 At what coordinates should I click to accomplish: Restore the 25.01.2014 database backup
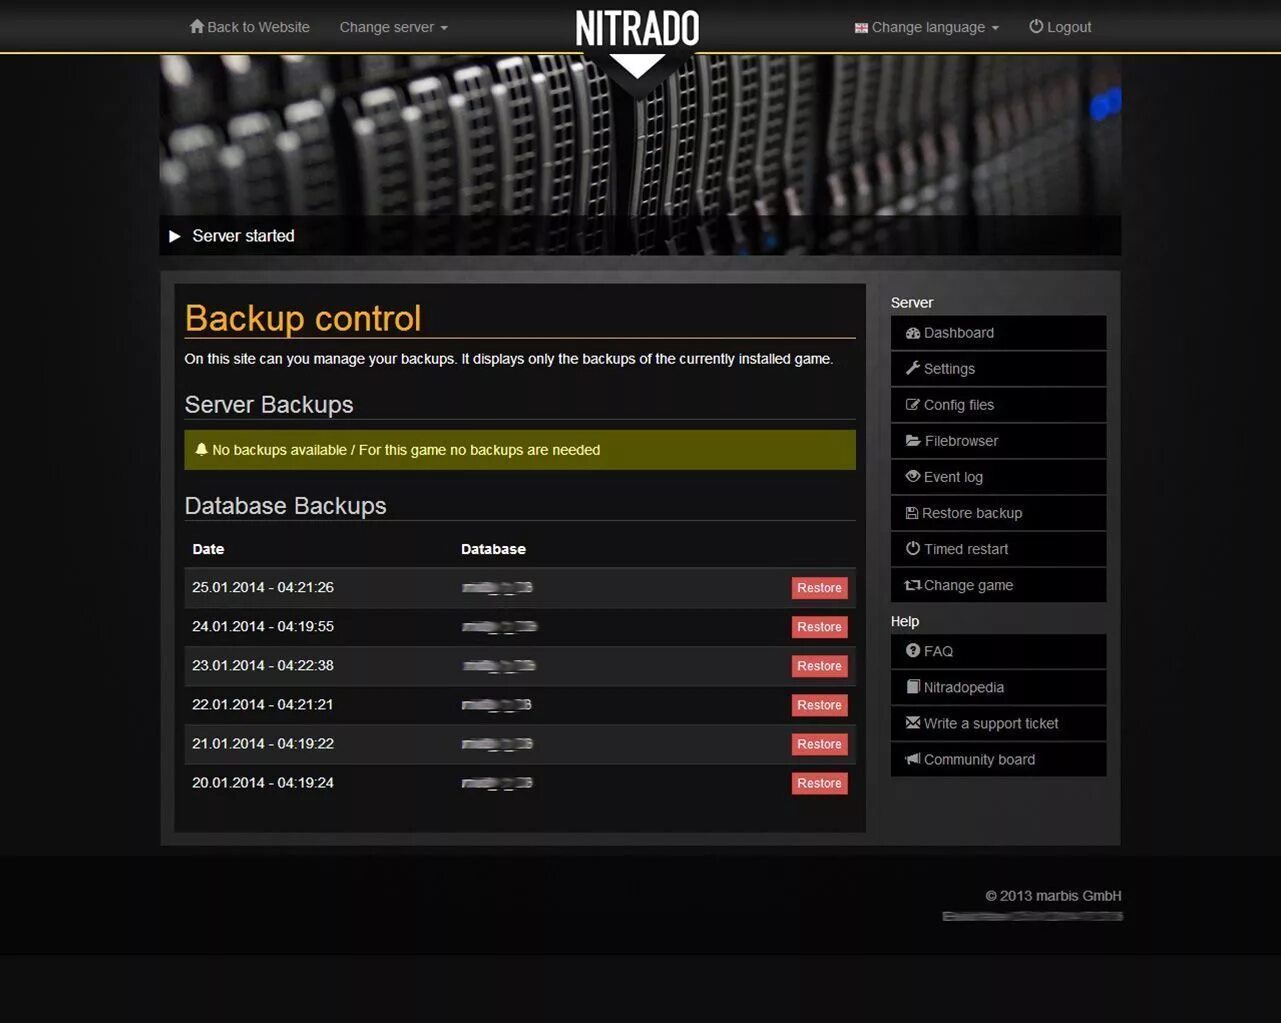point(819,588)
